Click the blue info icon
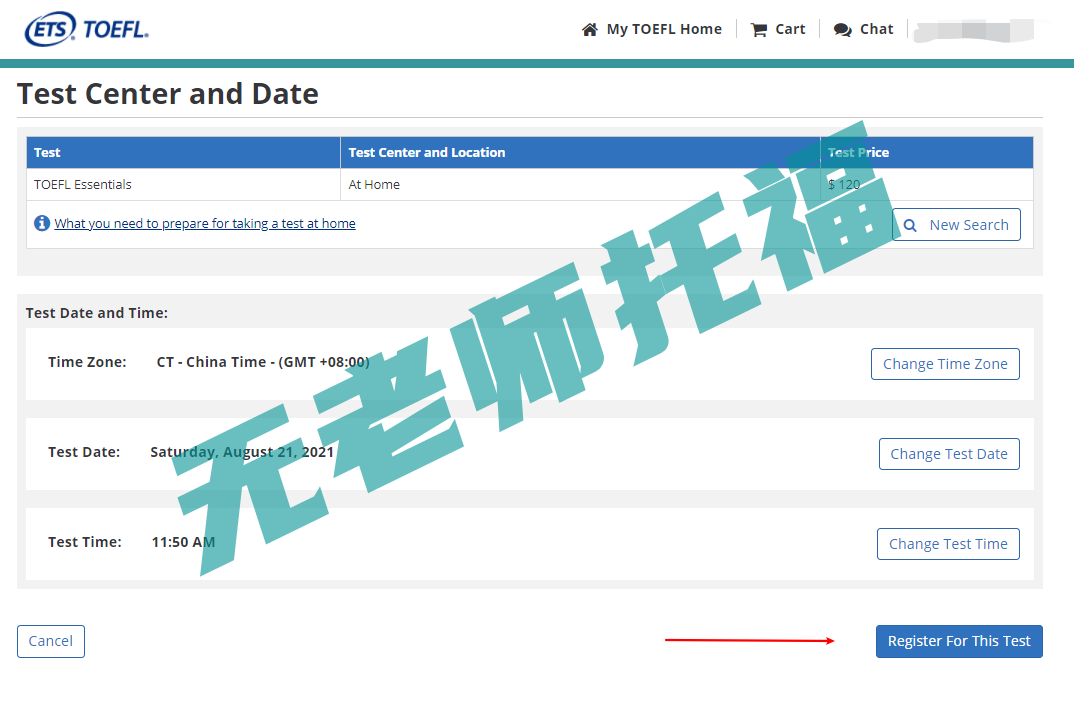The image size is (1074, 716). [x=42, y=223]
